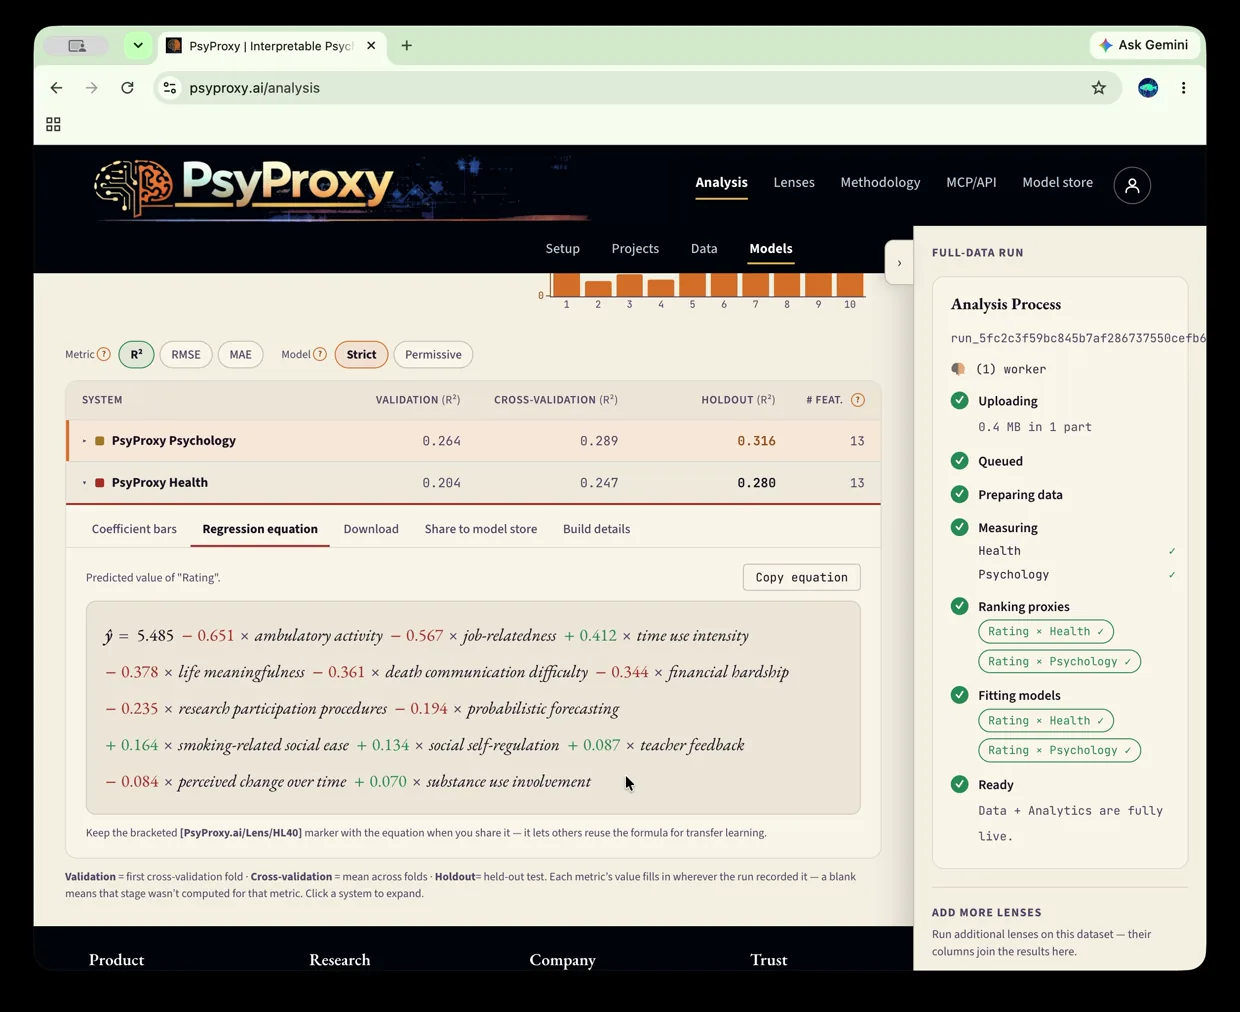Go to the Models sub-tab

[771, 249]
